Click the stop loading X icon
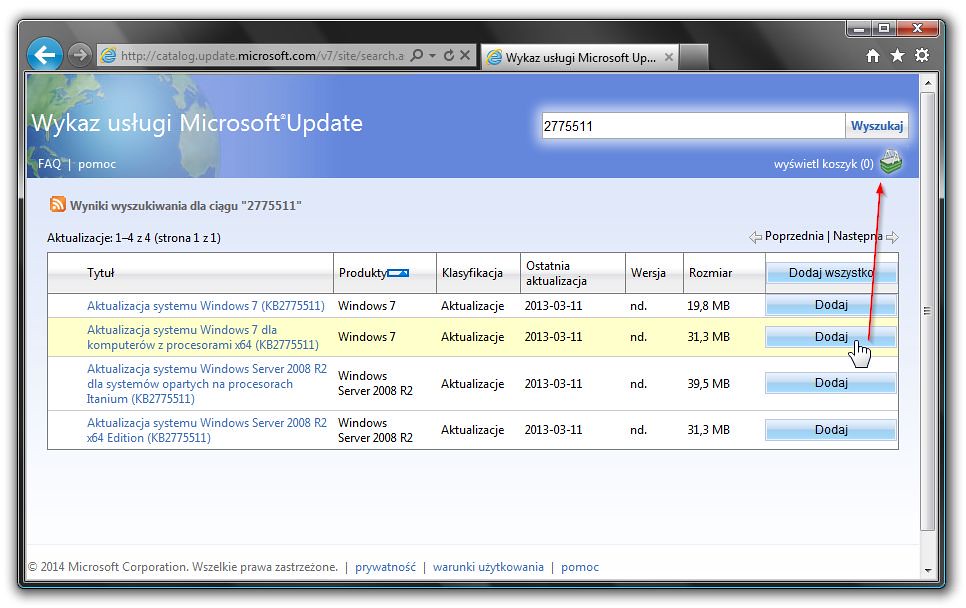 465,55
